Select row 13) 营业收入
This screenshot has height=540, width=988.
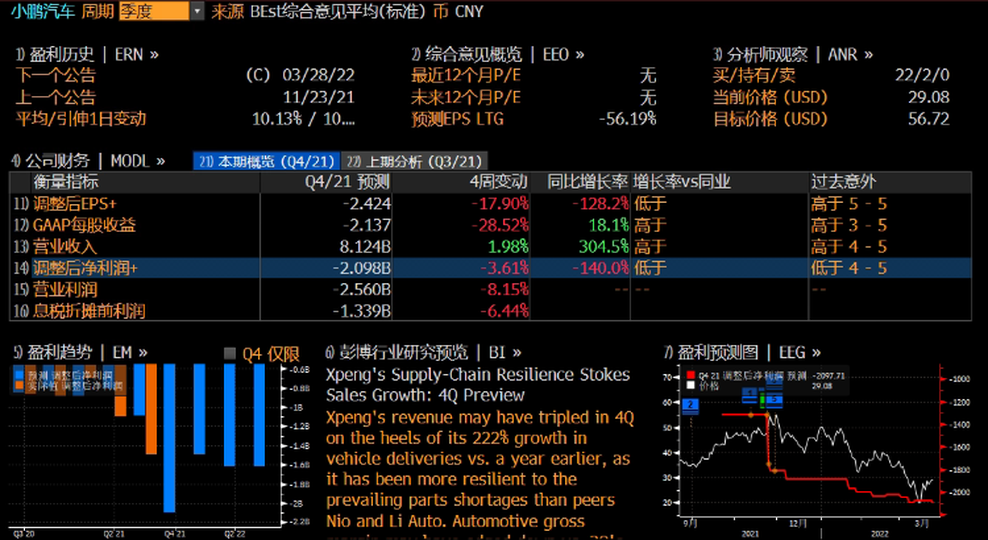(490, 246)
